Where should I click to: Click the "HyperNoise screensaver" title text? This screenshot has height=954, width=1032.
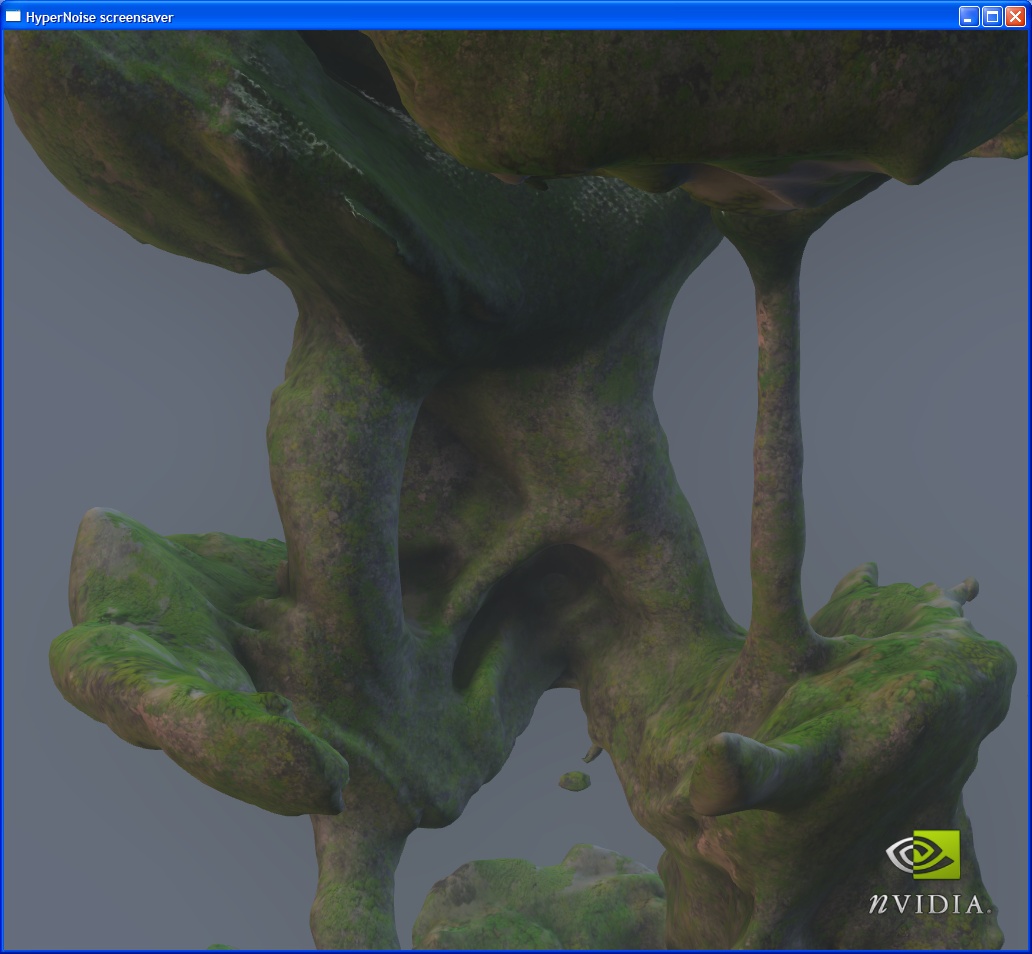click(x=99, y=17)
